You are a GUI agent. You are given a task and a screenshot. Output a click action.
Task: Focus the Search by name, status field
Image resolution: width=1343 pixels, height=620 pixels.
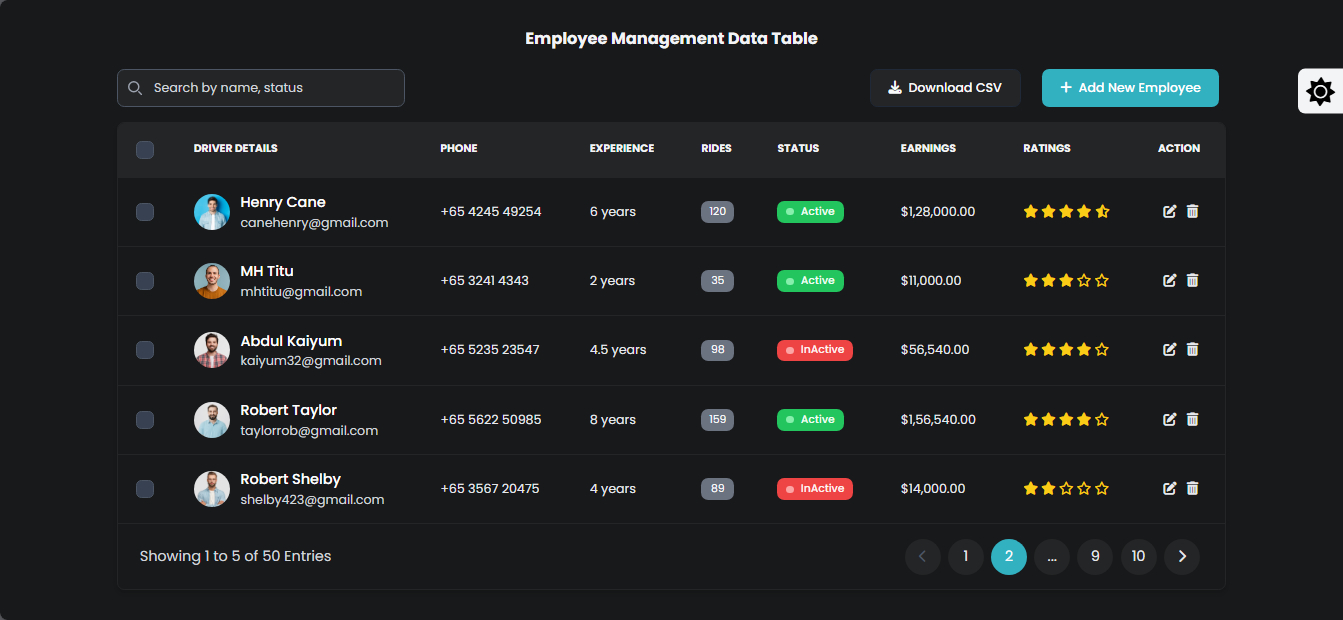coord(272,88)
